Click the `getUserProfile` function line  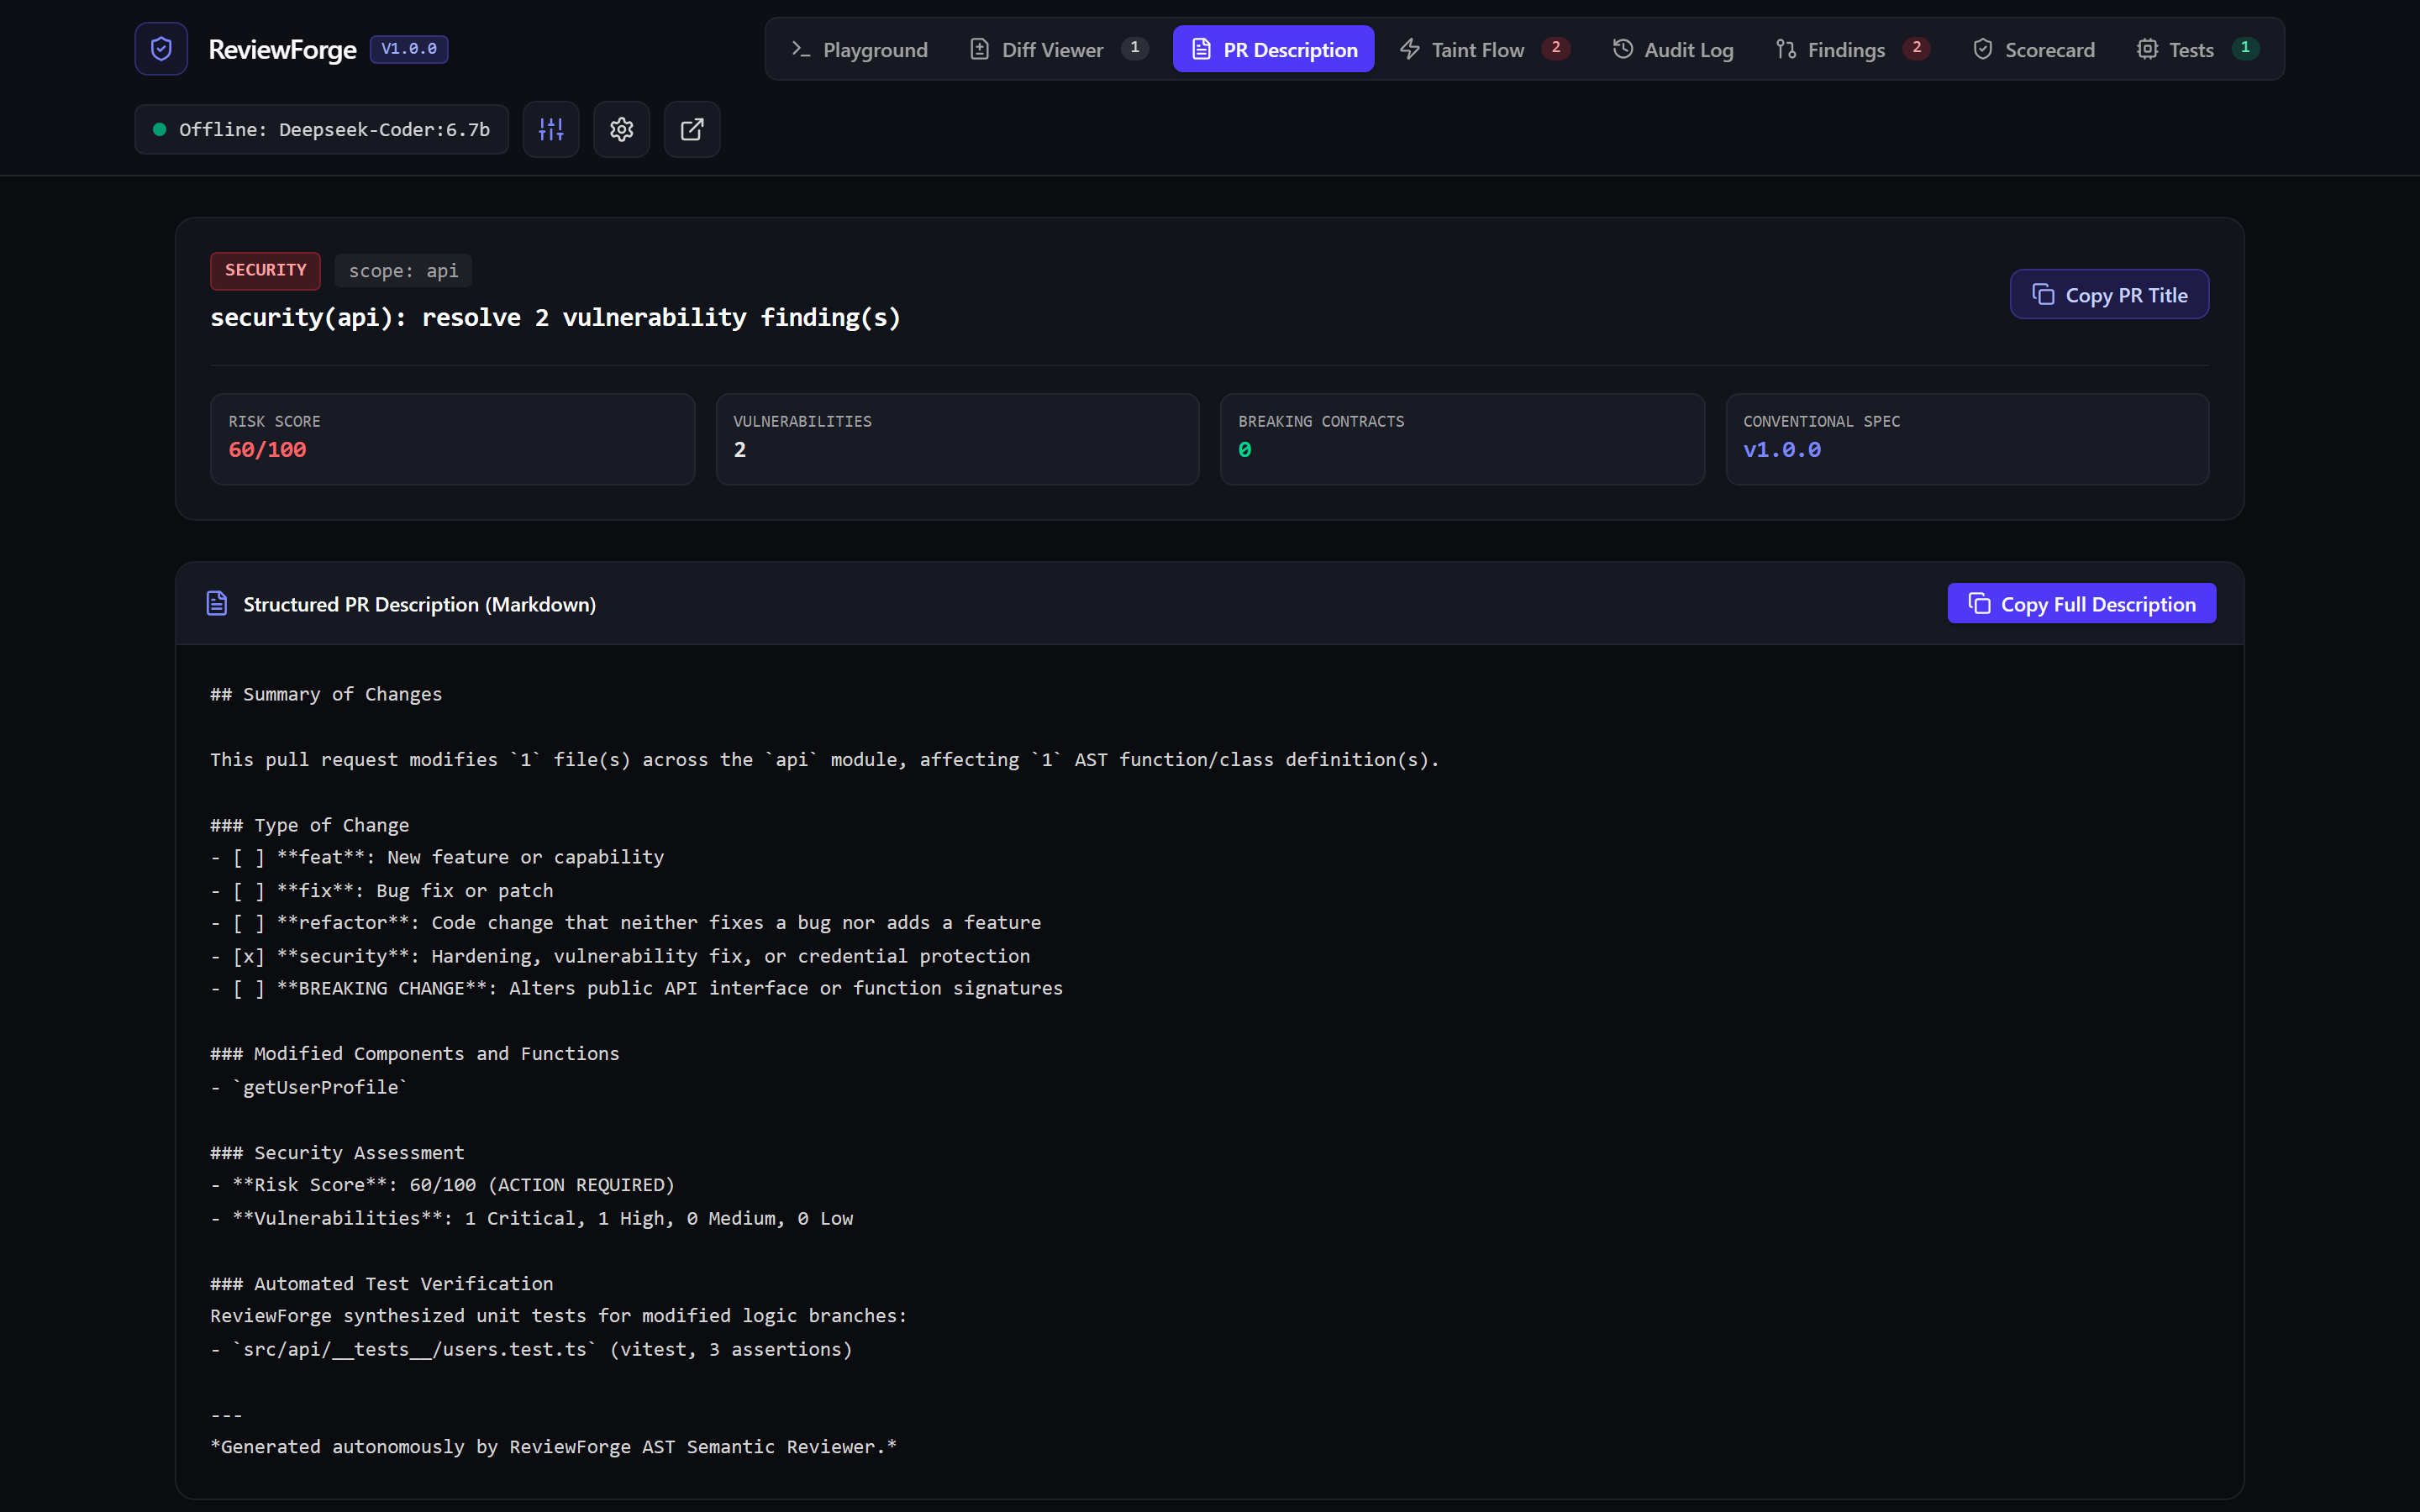pos(309,1087)
